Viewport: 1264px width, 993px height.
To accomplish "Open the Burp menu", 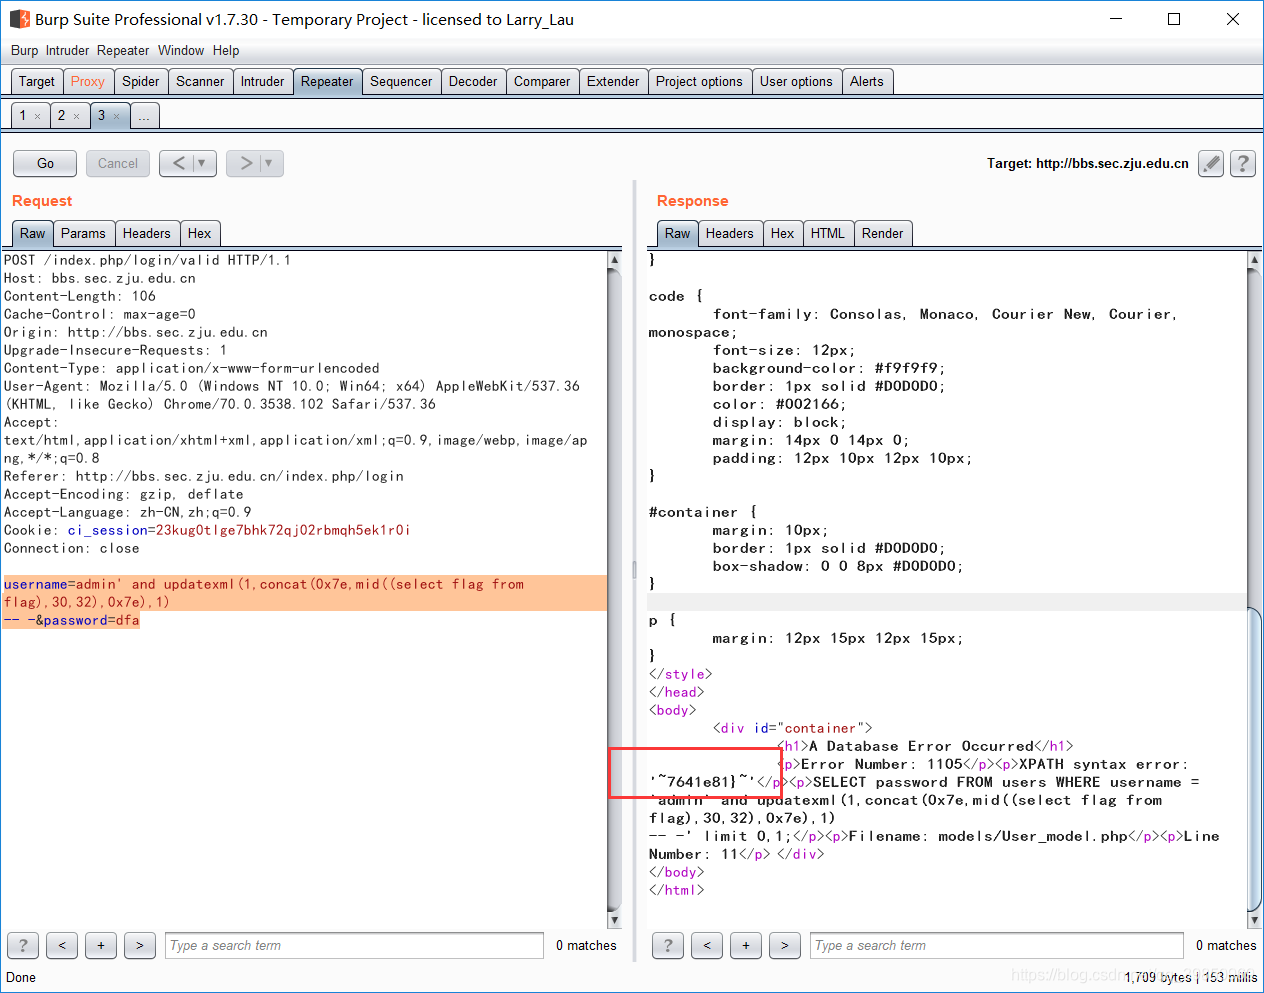I will tap(24, 50).
